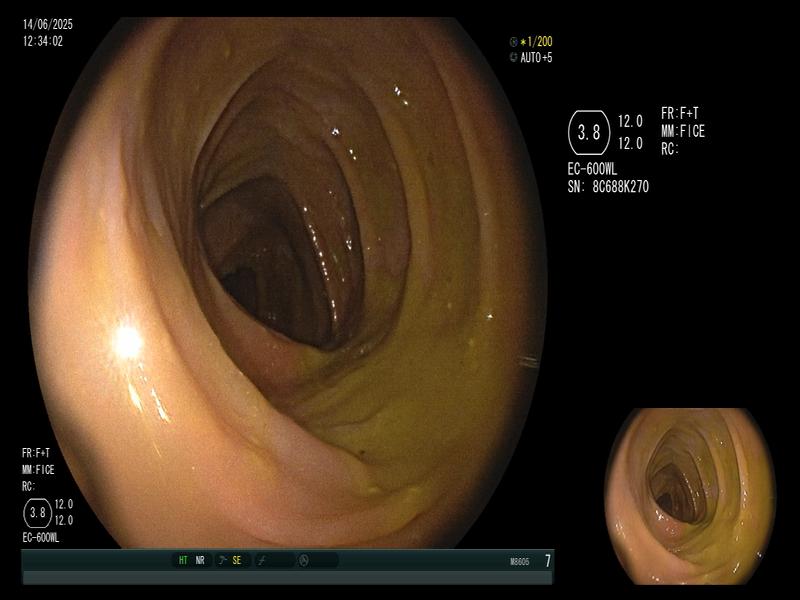The height and width of the screenshot is (600, 800).
Task: Click the EC-600WL model text in the right panel
Action: tap(592, 169)
